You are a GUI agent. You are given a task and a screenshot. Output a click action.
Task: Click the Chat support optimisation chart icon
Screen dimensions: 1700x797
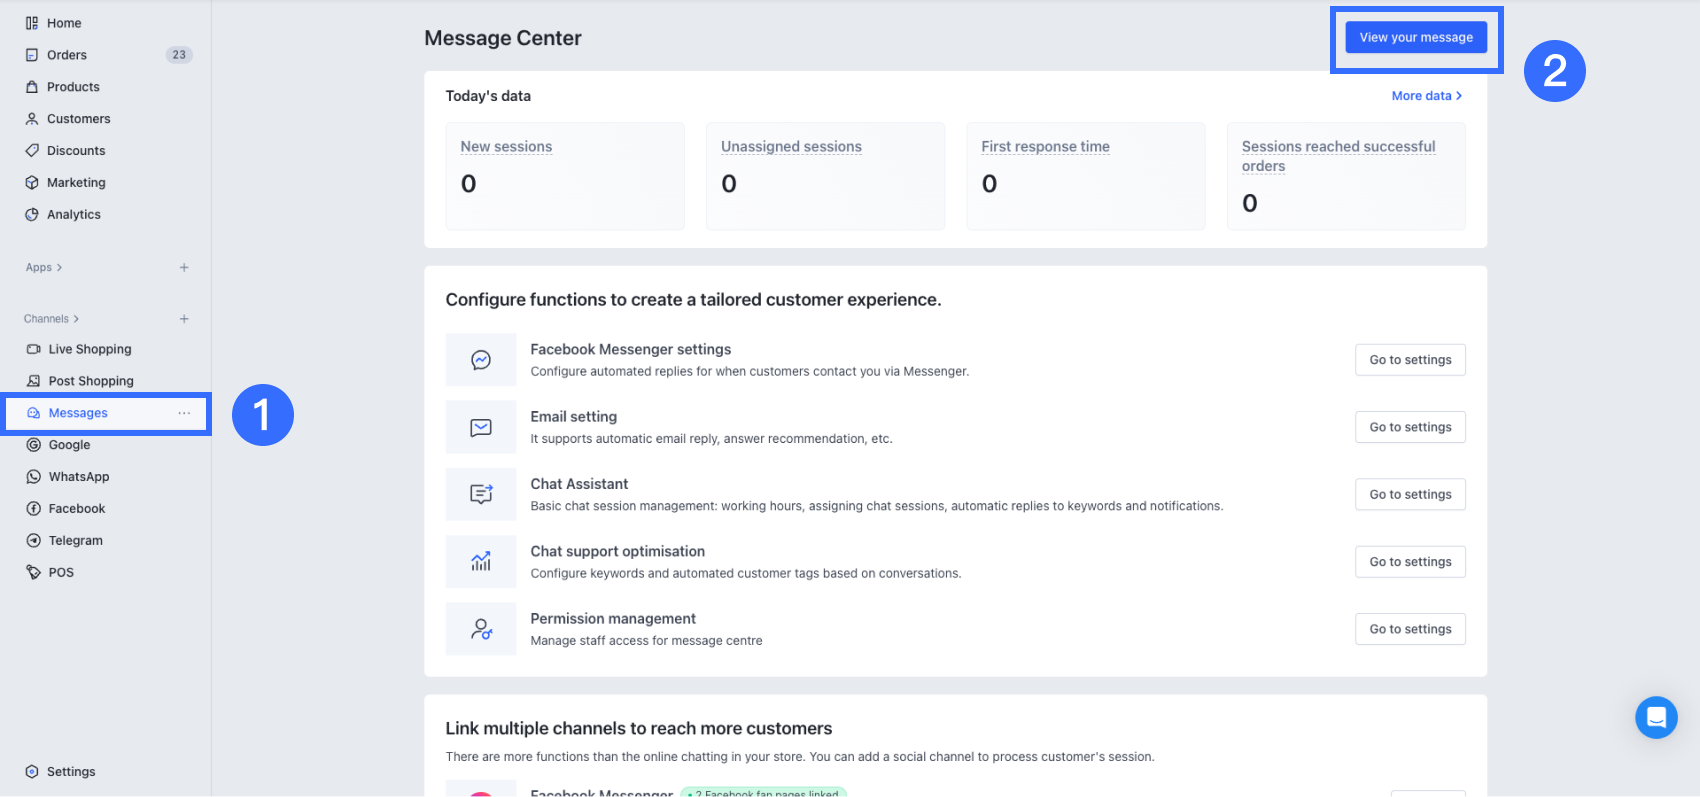point(481,561)
